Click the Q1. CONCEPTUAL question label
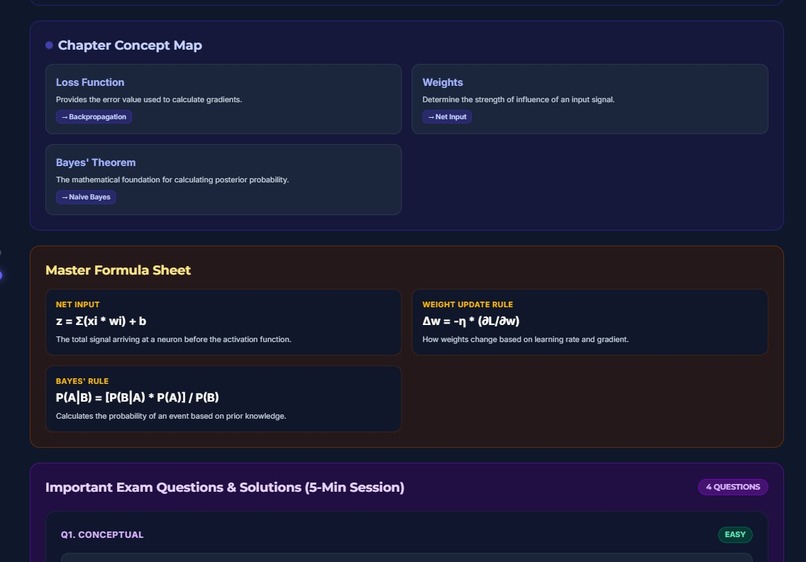Screen dimensions: 806x562 point(102,535)
